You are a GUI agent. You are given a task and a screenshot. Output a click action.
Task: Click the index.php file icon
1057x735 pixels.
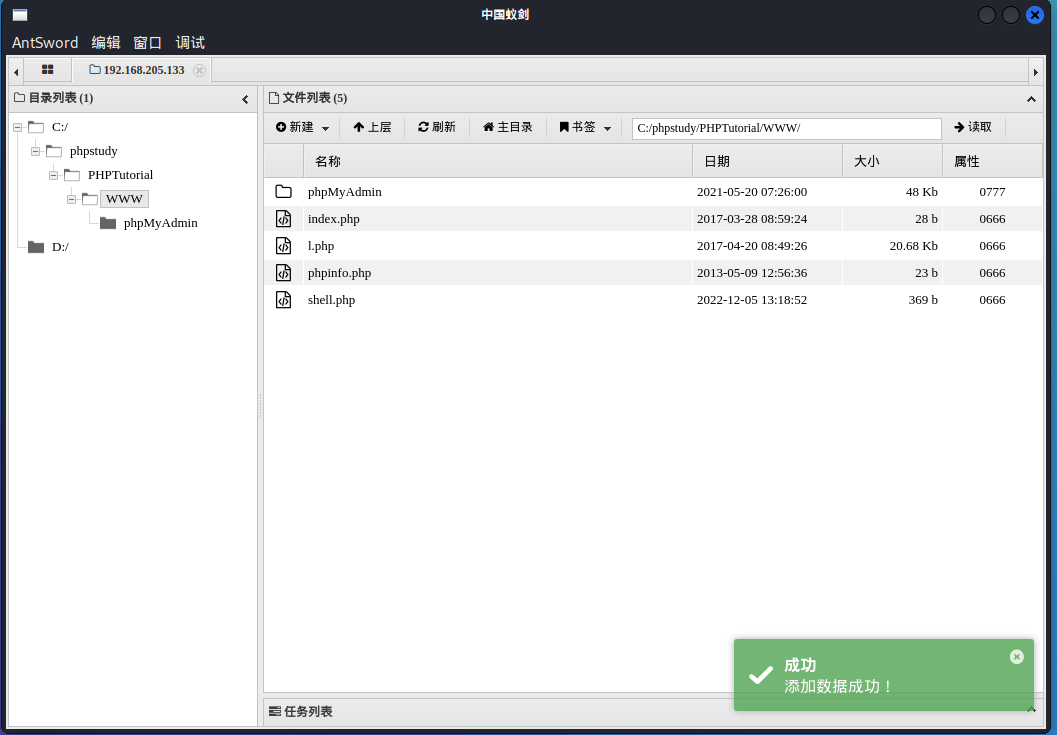[284, 218]
